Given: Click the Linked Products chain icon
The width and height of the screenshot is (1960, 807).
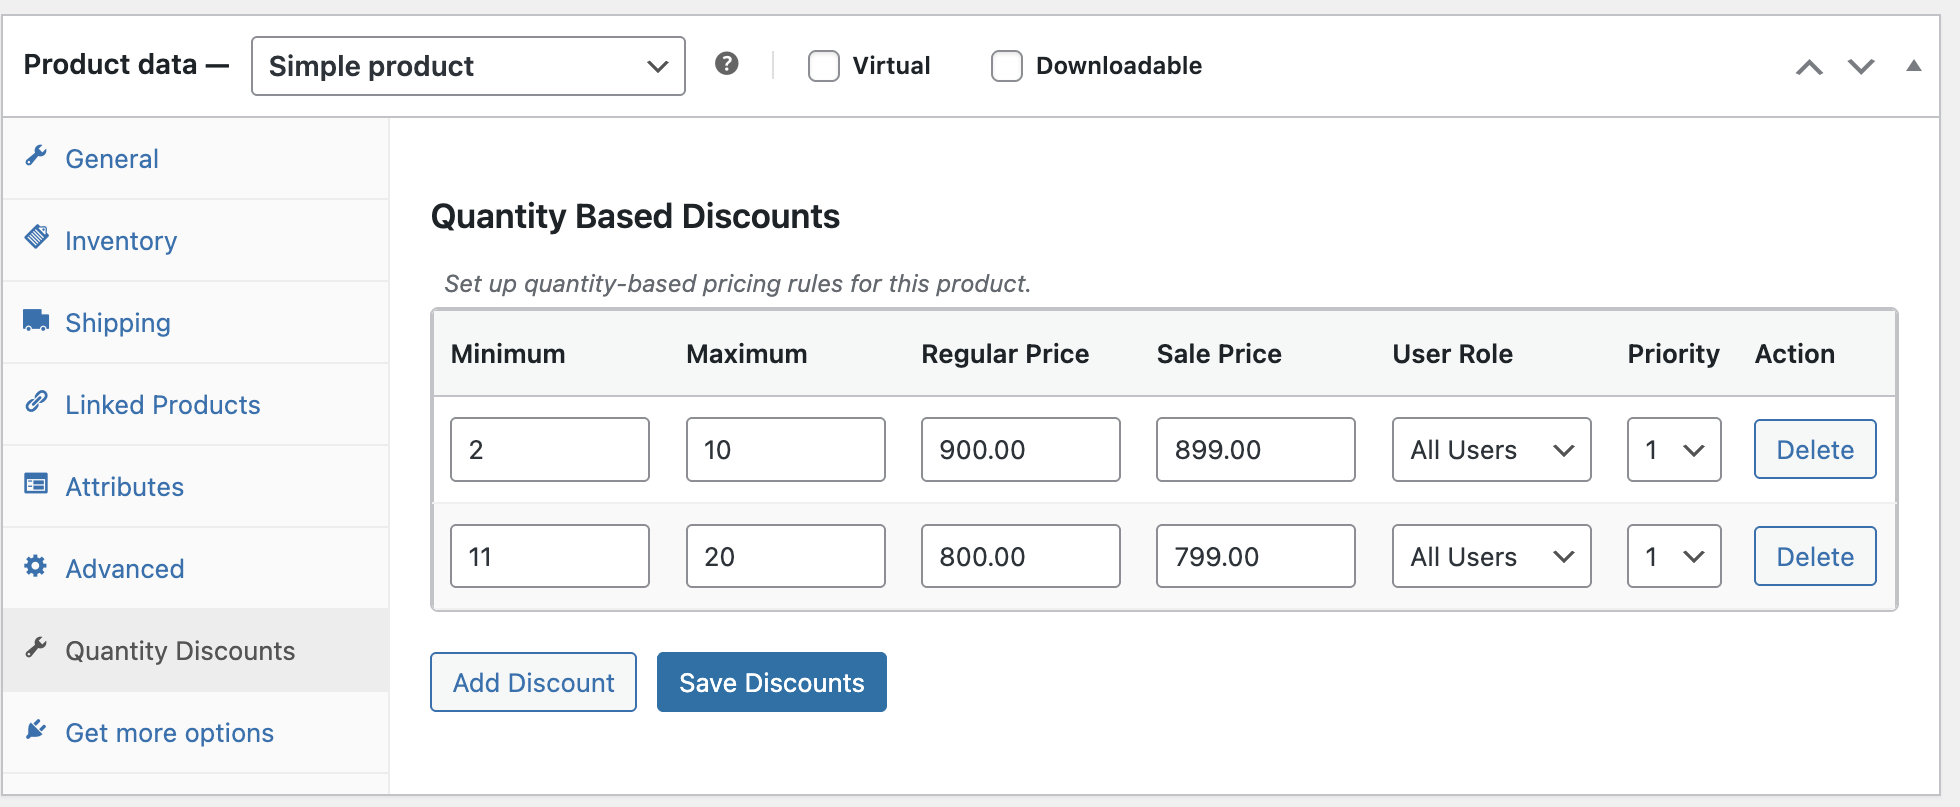Looking at the screenshot, I should [36, 402].
